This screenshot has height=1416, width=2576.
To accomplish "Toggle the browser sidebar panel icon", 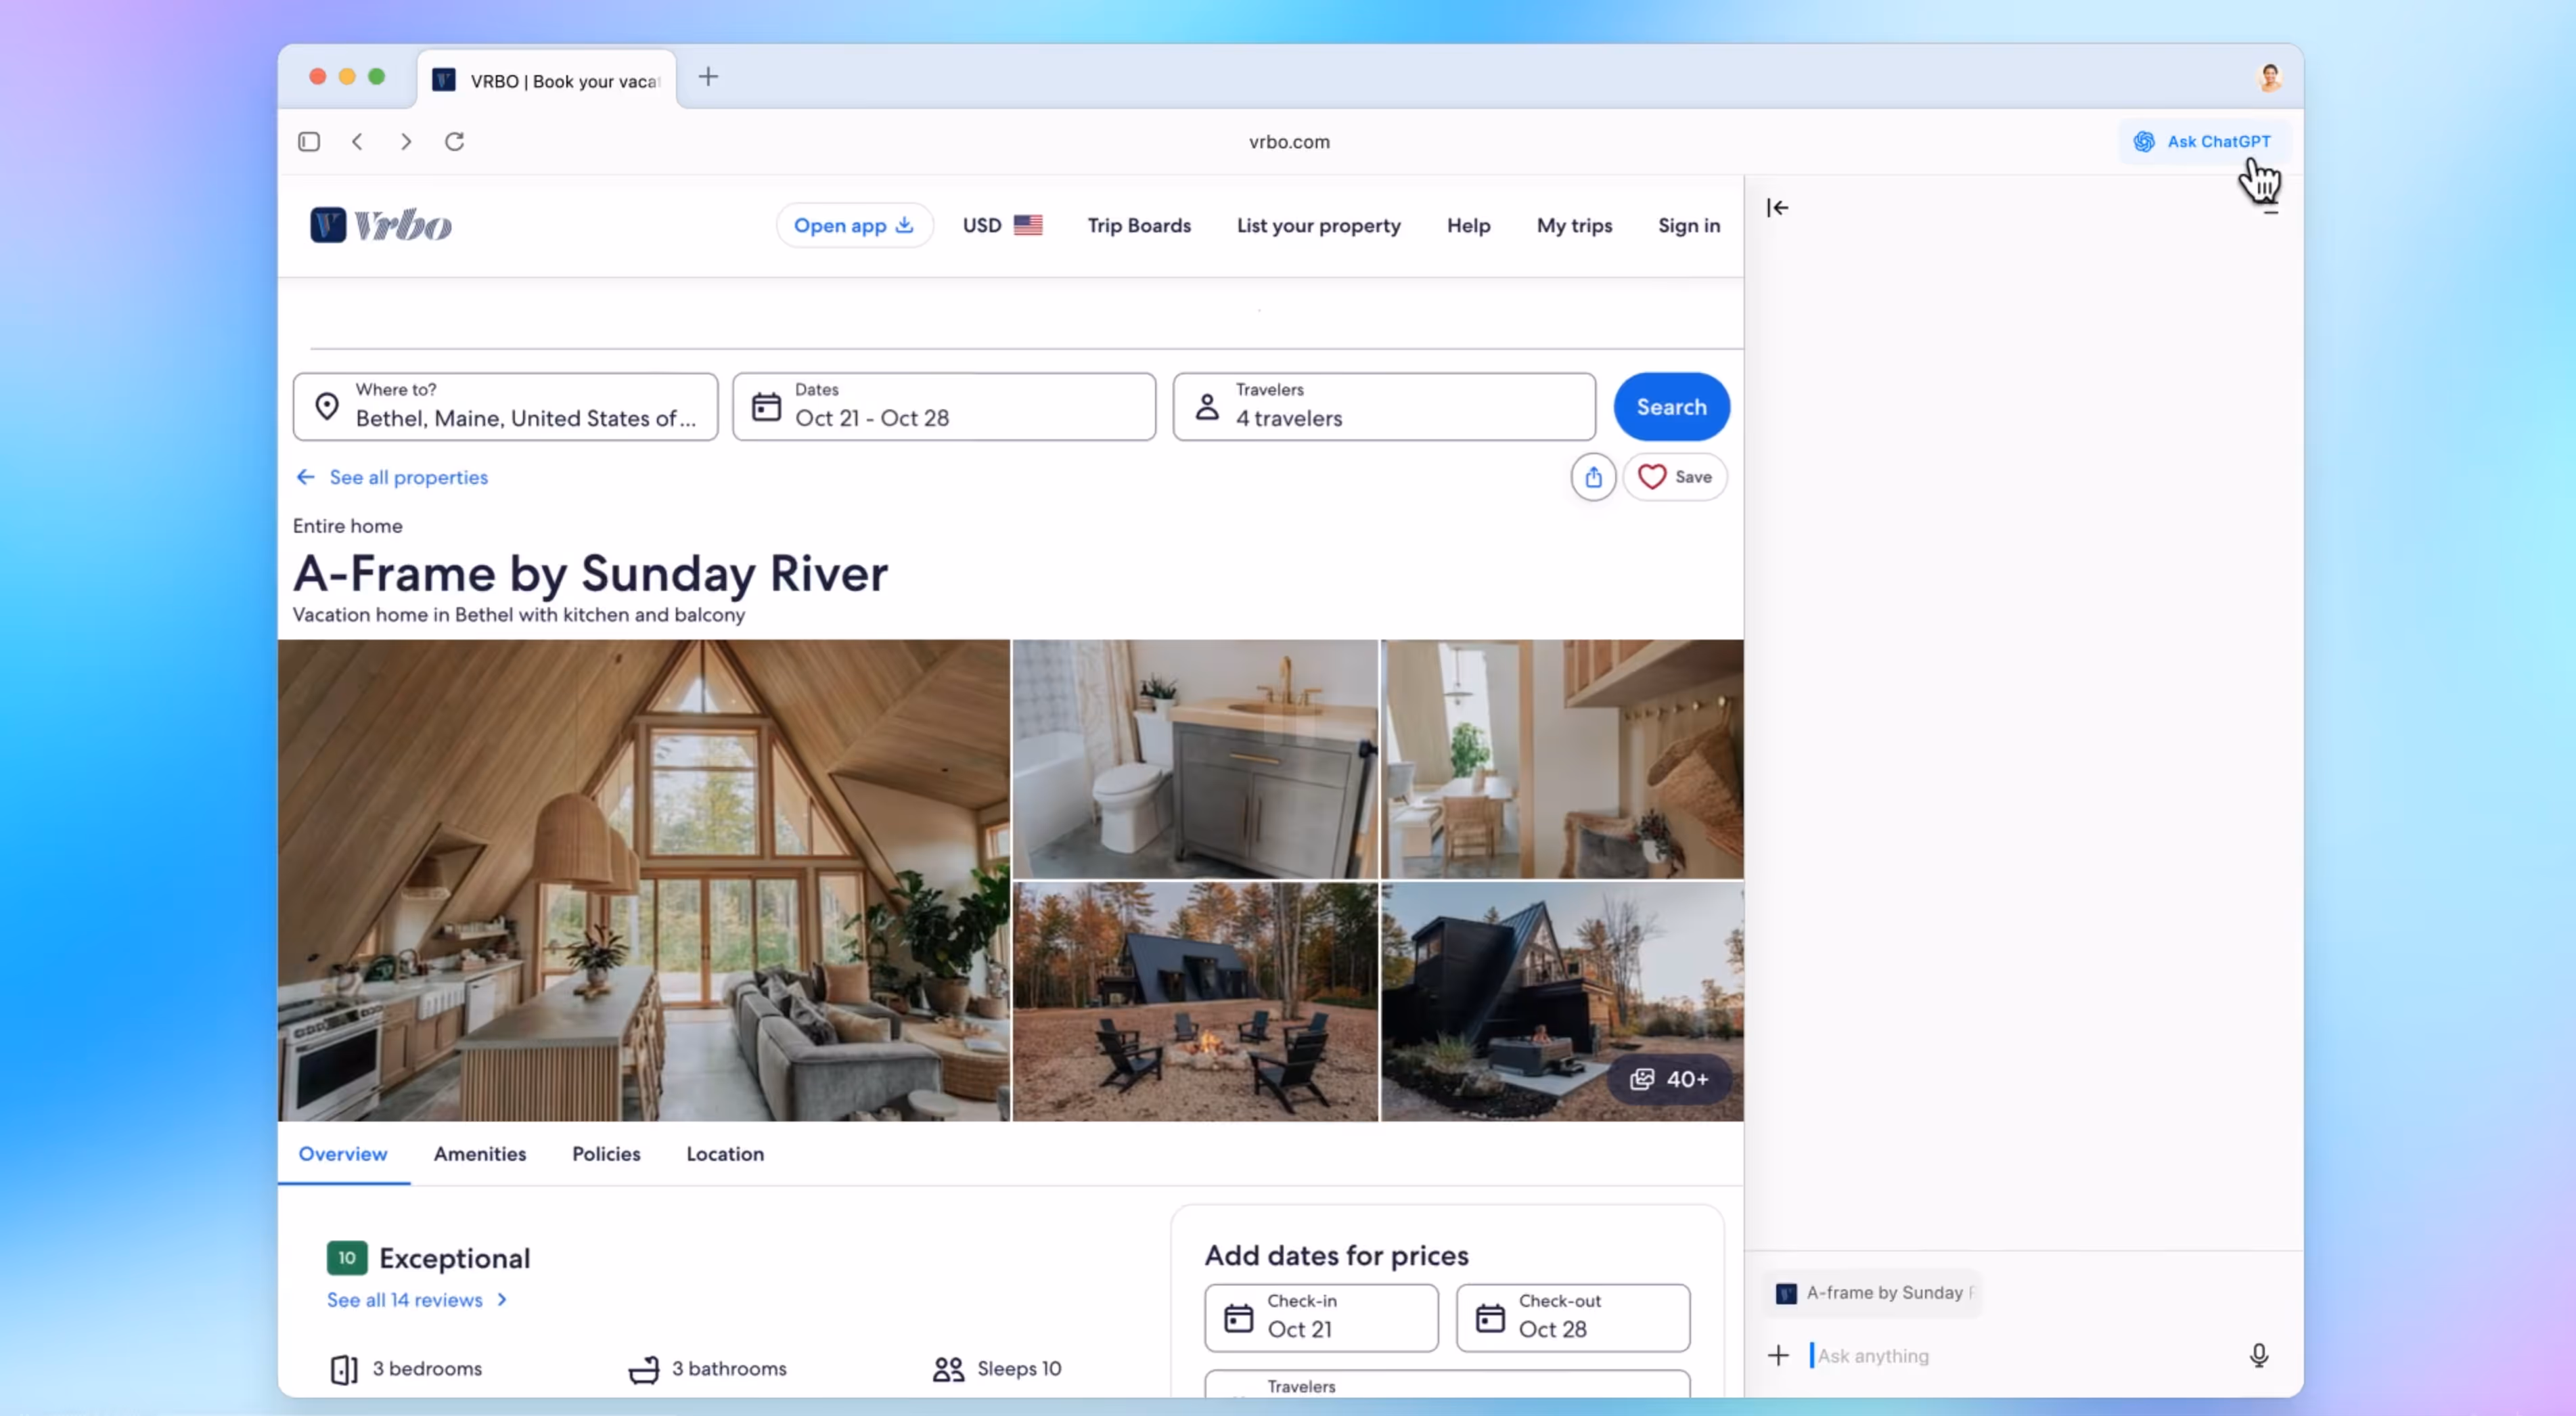I will click(309, 142).
